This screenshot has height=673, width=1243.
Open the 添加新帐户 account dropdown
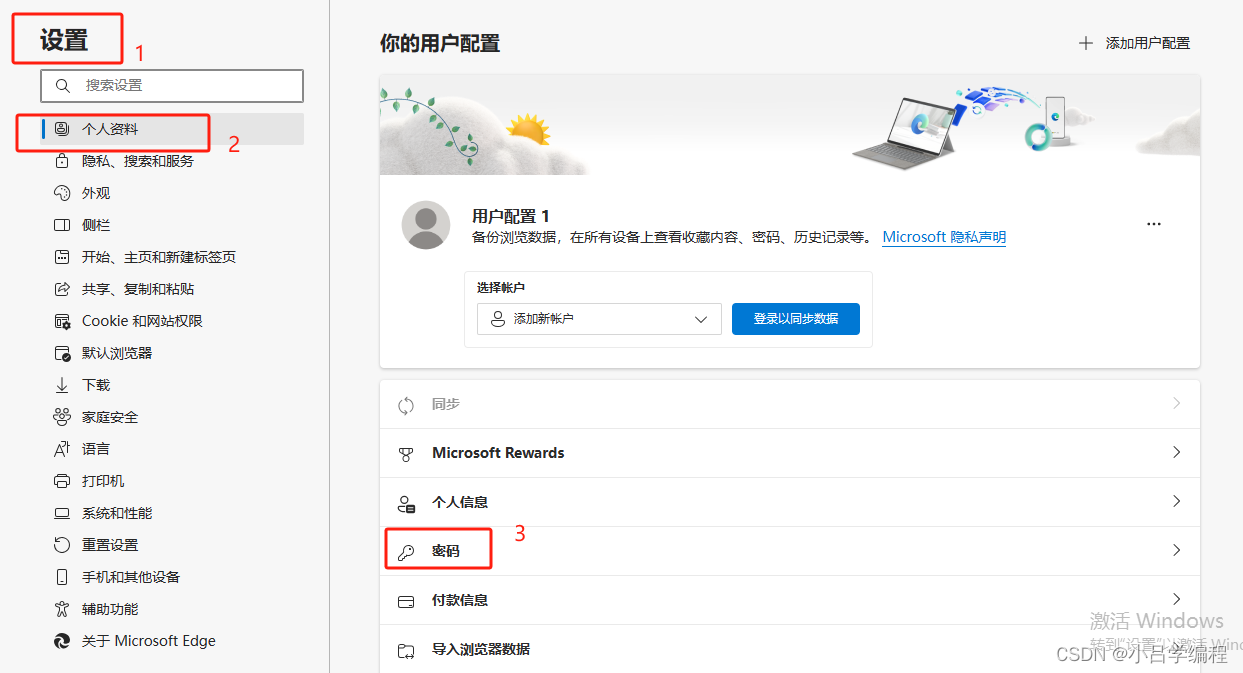pos(599,319)
